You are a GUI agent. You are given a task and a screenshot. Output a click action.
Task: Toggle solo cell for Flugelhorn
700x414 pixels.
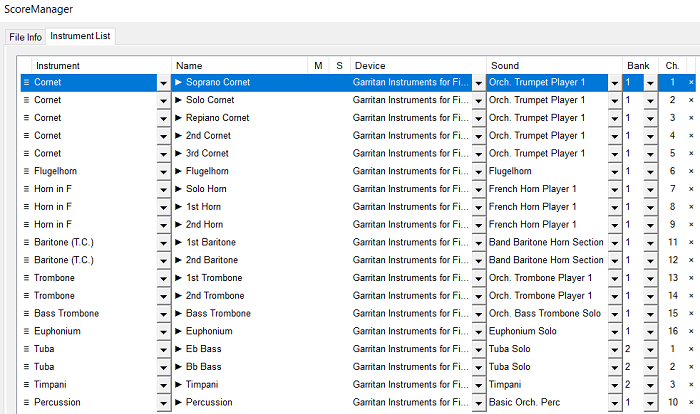(x=339, y=171)
